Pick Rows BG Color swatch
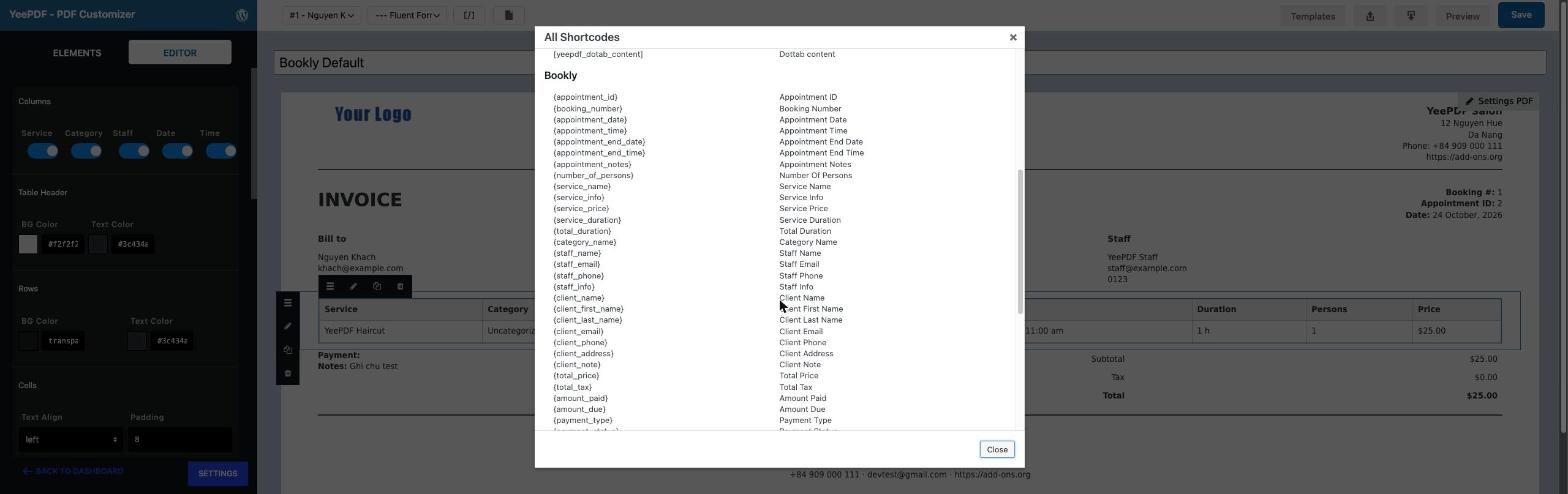Viewport: 1568px width, 494px height. click(28, 341)
